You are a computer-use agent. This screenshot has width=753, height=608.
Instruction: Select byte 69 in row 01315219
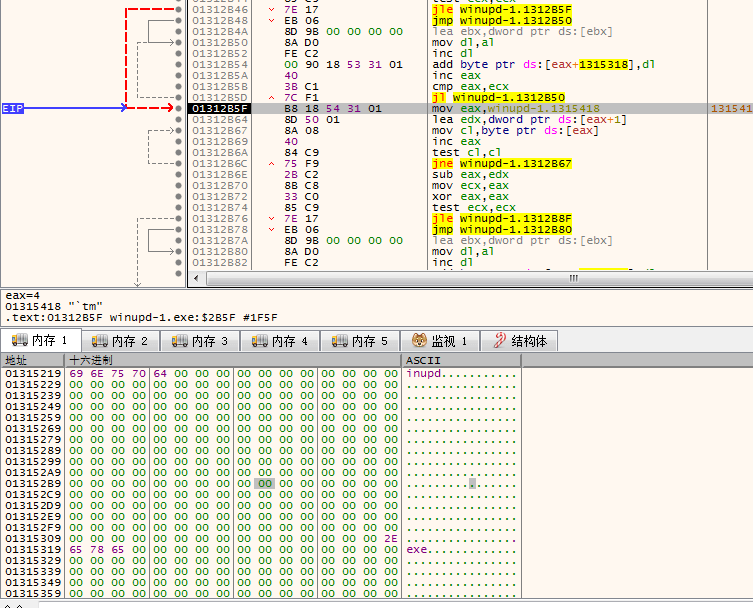coord(76,374)
